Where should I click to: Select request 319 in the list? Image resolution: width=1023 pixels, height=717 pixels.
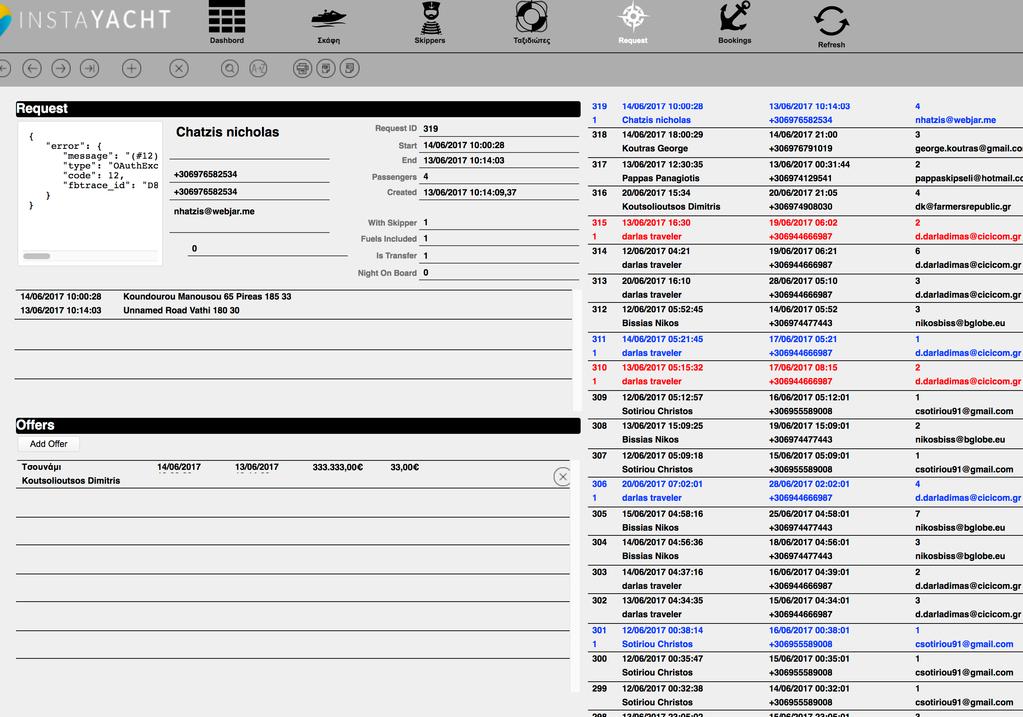(x=805, y=113)
